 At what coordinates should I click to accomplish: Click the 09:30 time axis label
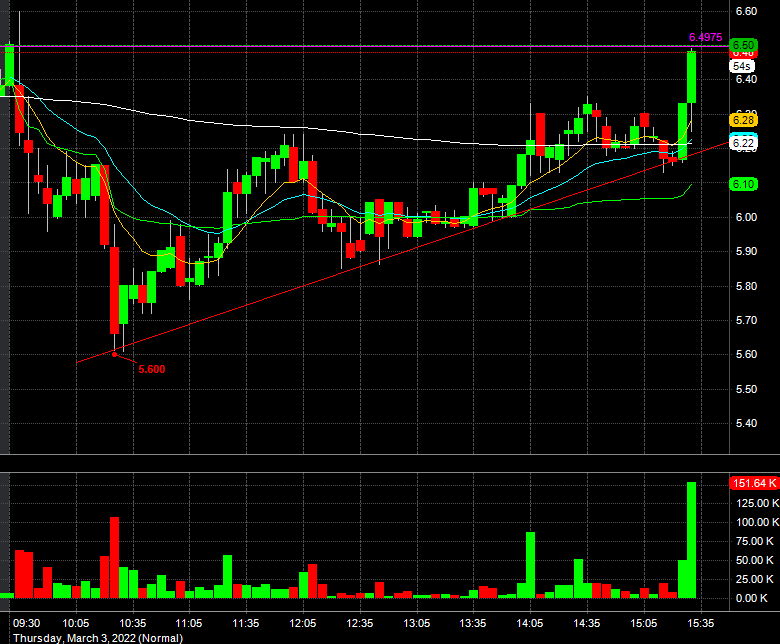click(26, 623)
